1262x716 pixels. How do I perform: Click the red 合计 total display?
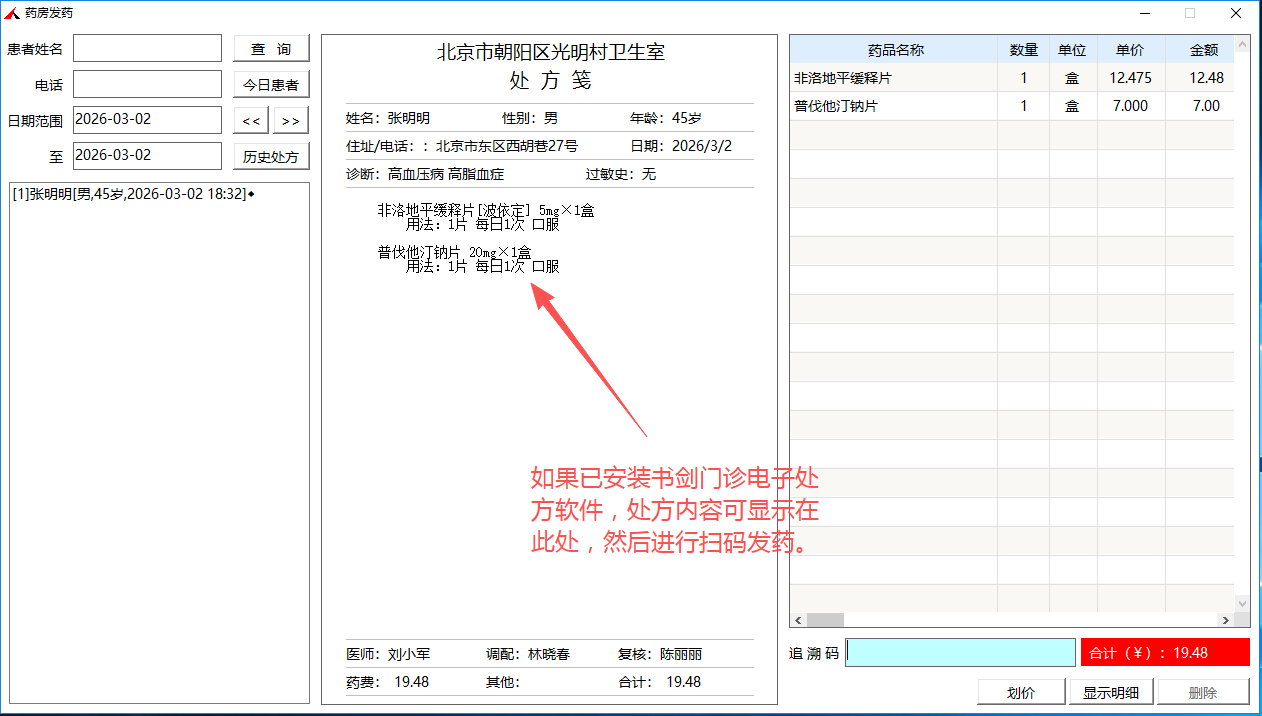click(x=1165, y=653)
